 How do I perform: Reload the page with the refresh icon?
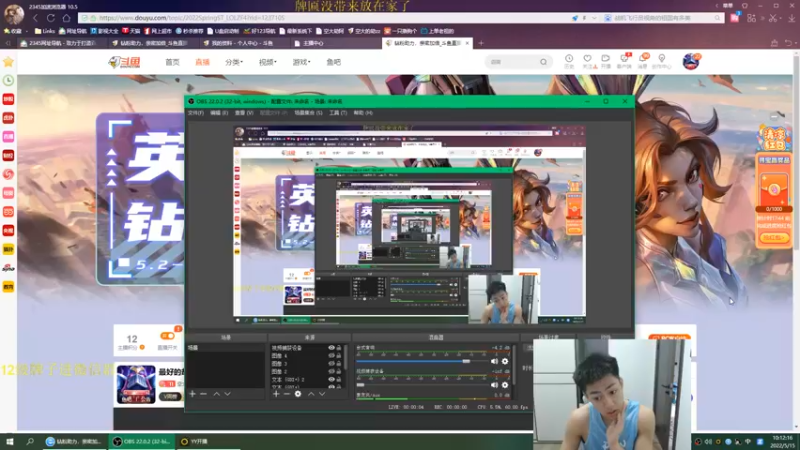(51, 18)
